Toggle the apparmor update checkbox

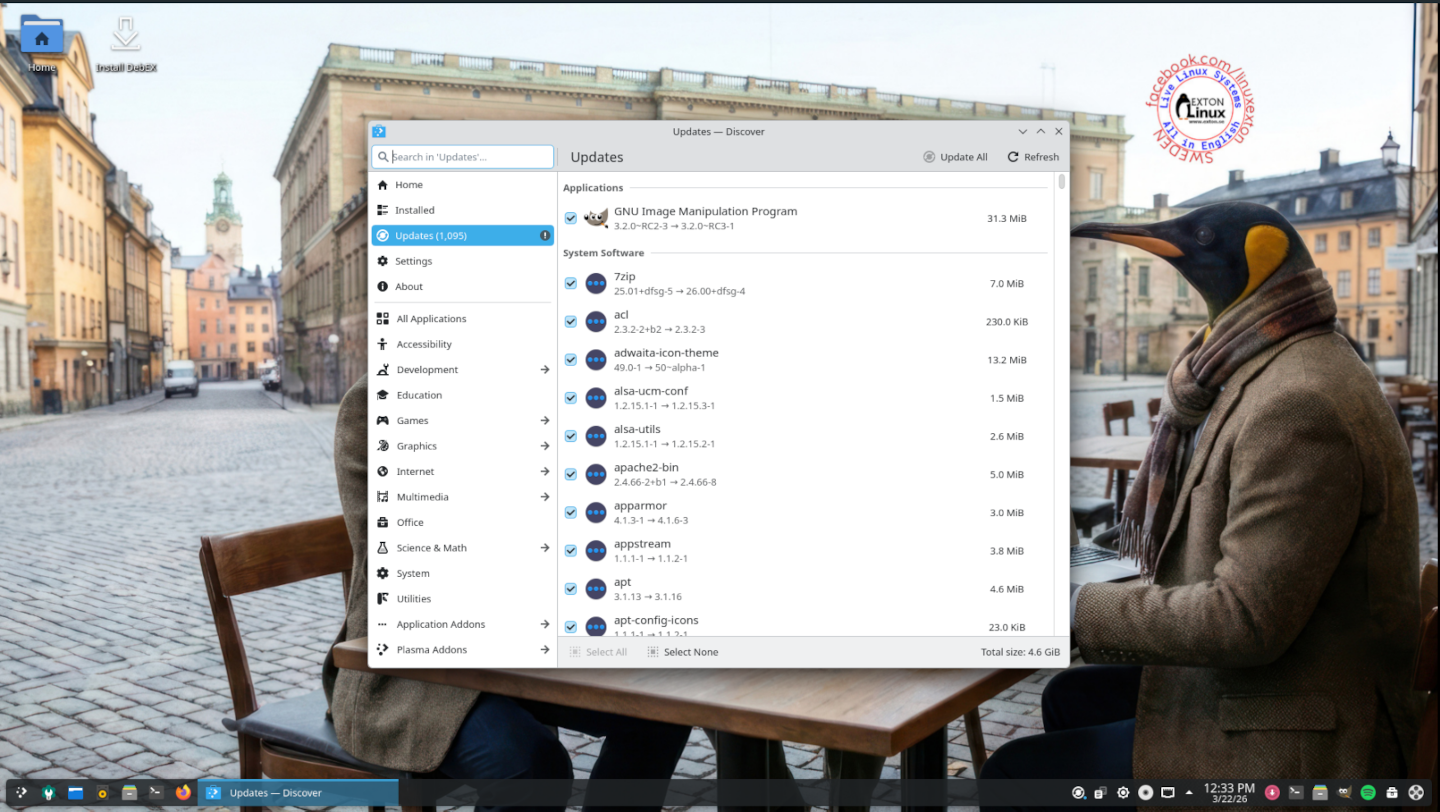point(571,513)
